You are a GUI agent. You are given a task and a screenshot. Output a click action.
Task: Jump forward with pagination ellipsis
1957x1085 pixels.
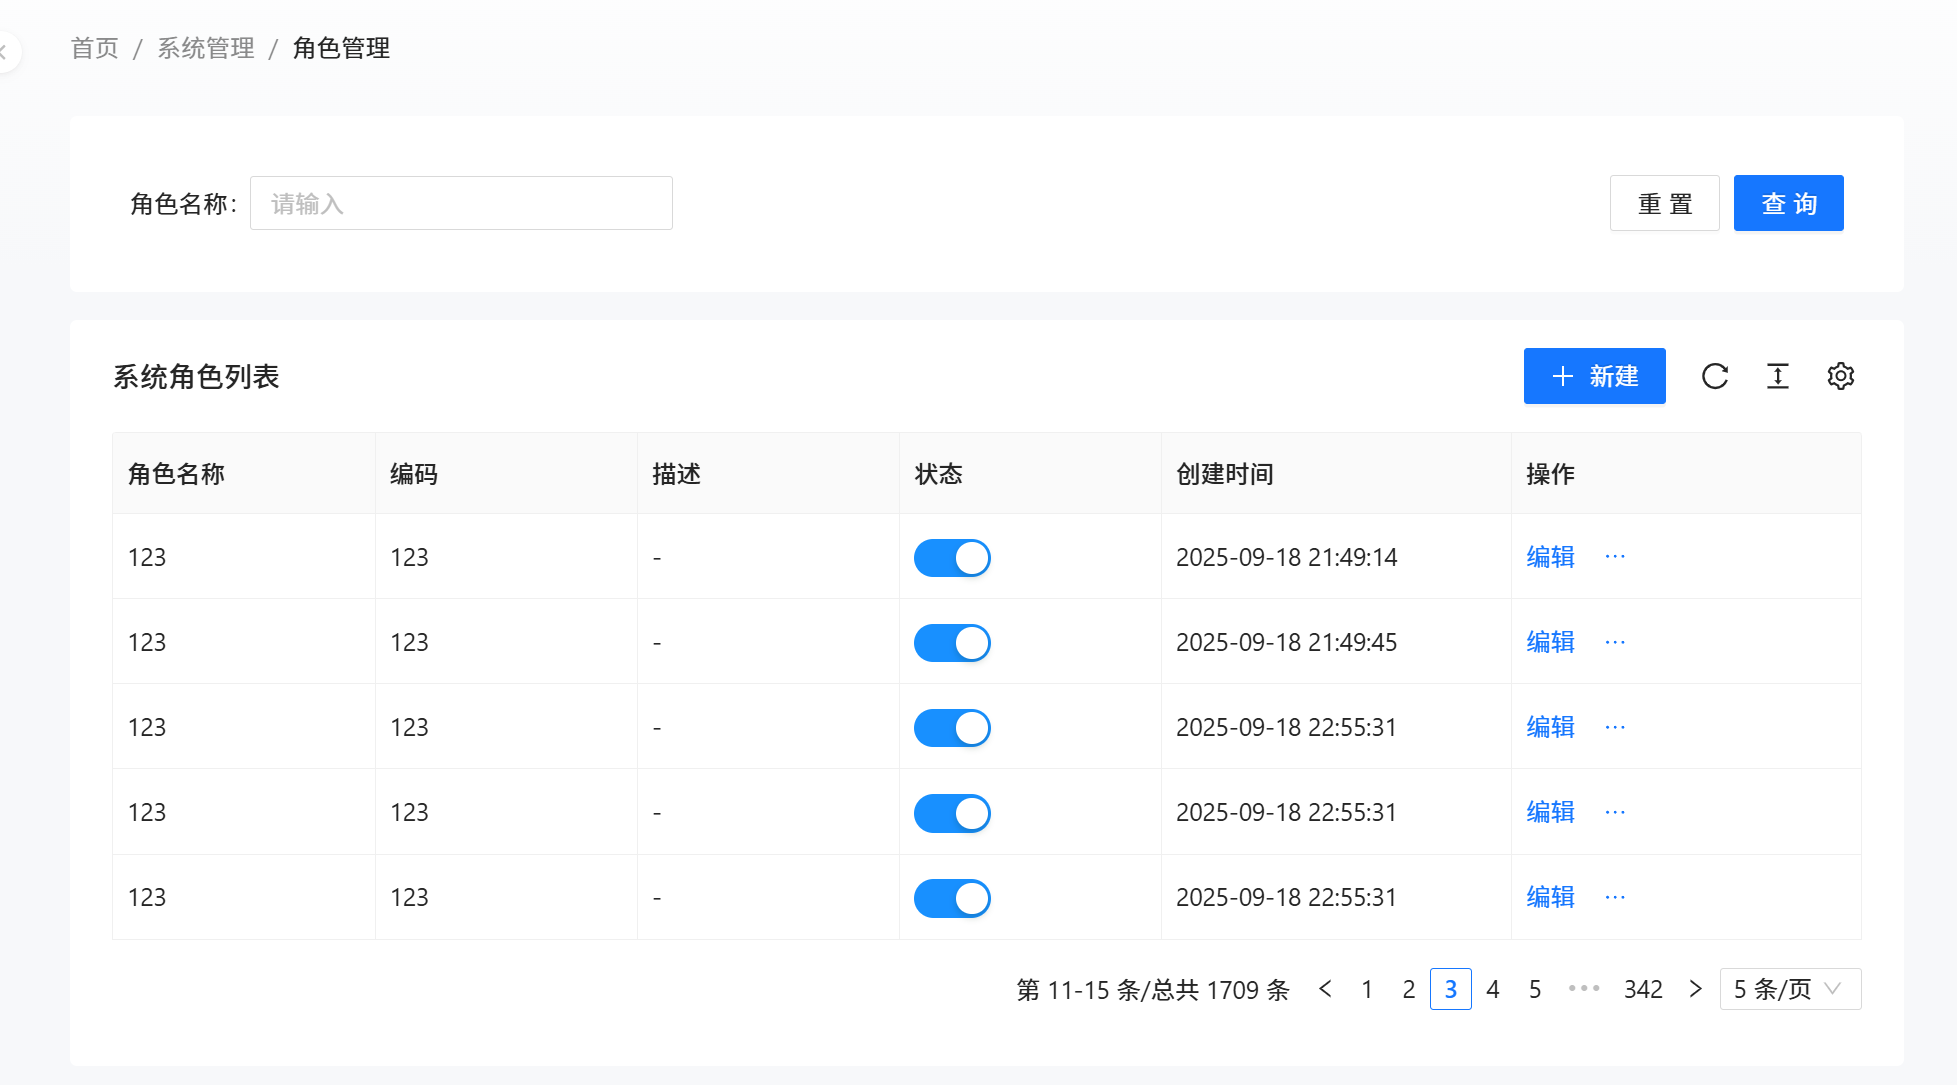pos(1584,989)
